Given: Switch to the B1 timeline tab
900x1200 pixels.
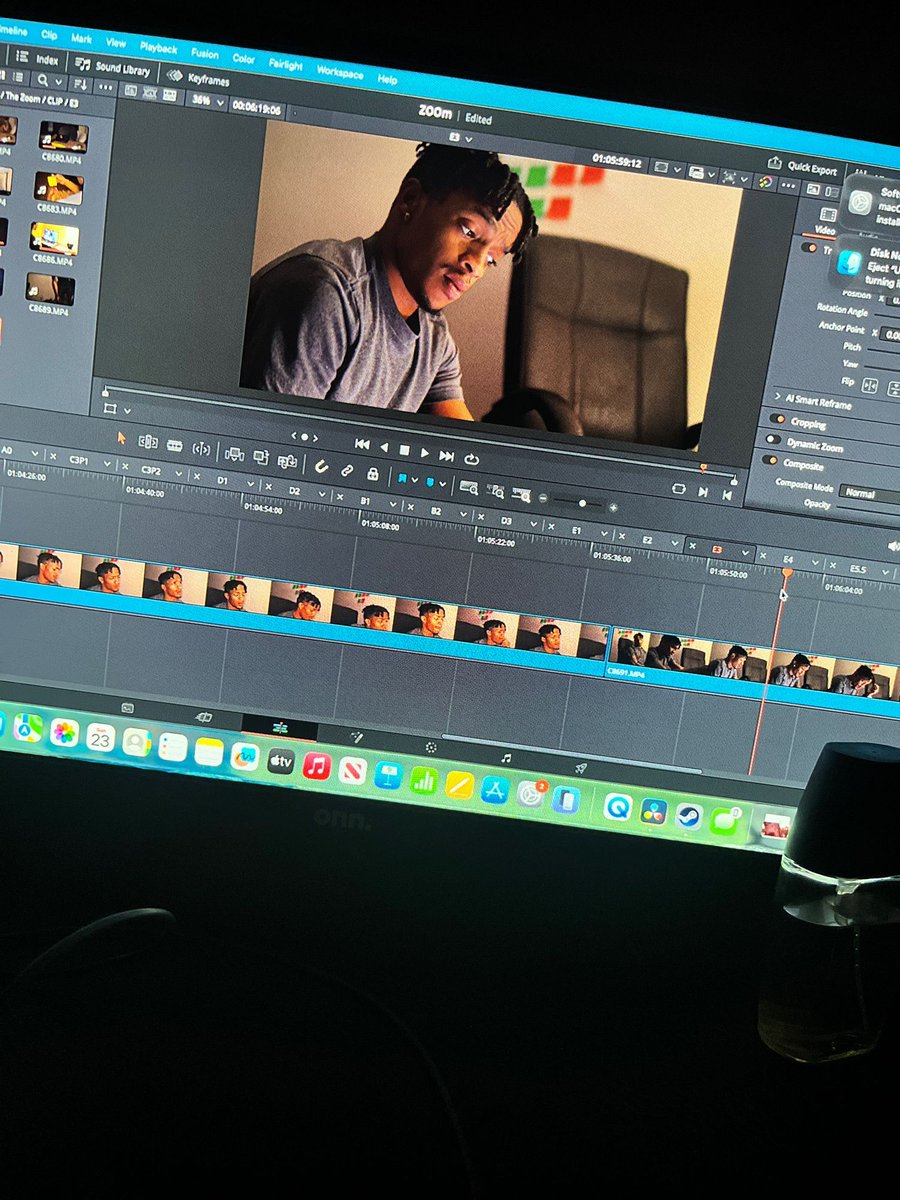Looking at the screenshot, I should [365, 501].
